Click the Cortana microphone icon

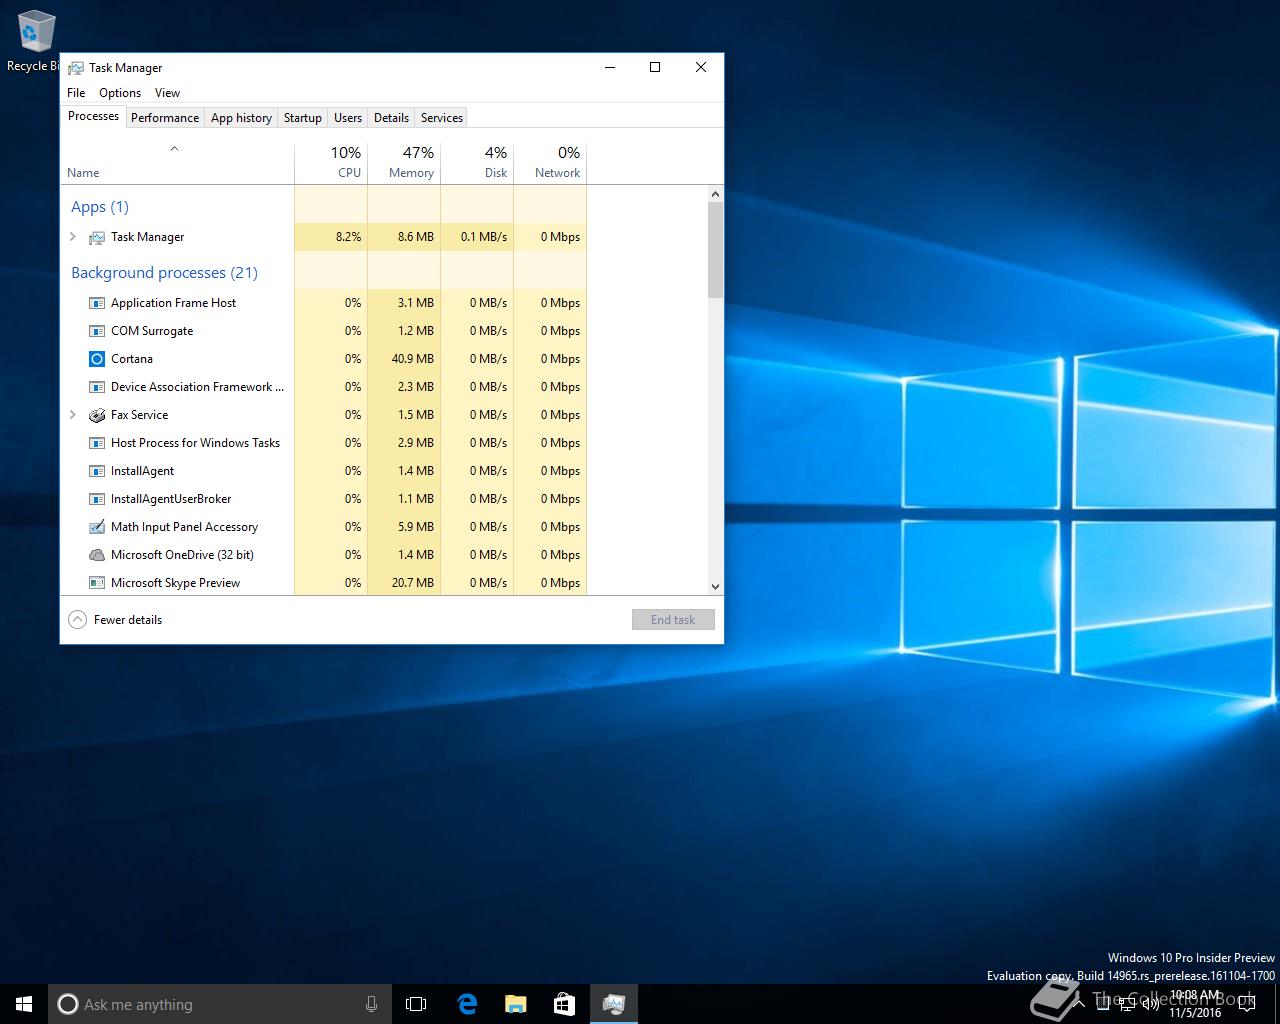point(371,1004)
